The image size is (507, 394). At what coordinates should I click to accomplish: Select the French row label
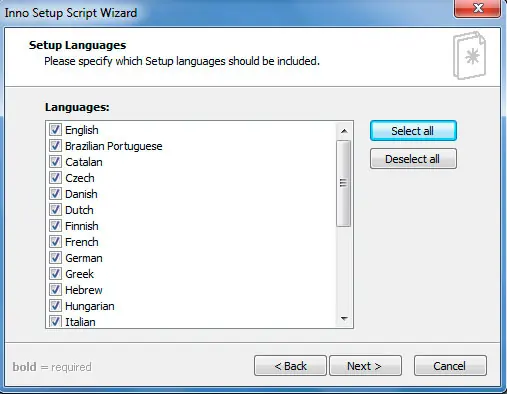tap(82, 242)
